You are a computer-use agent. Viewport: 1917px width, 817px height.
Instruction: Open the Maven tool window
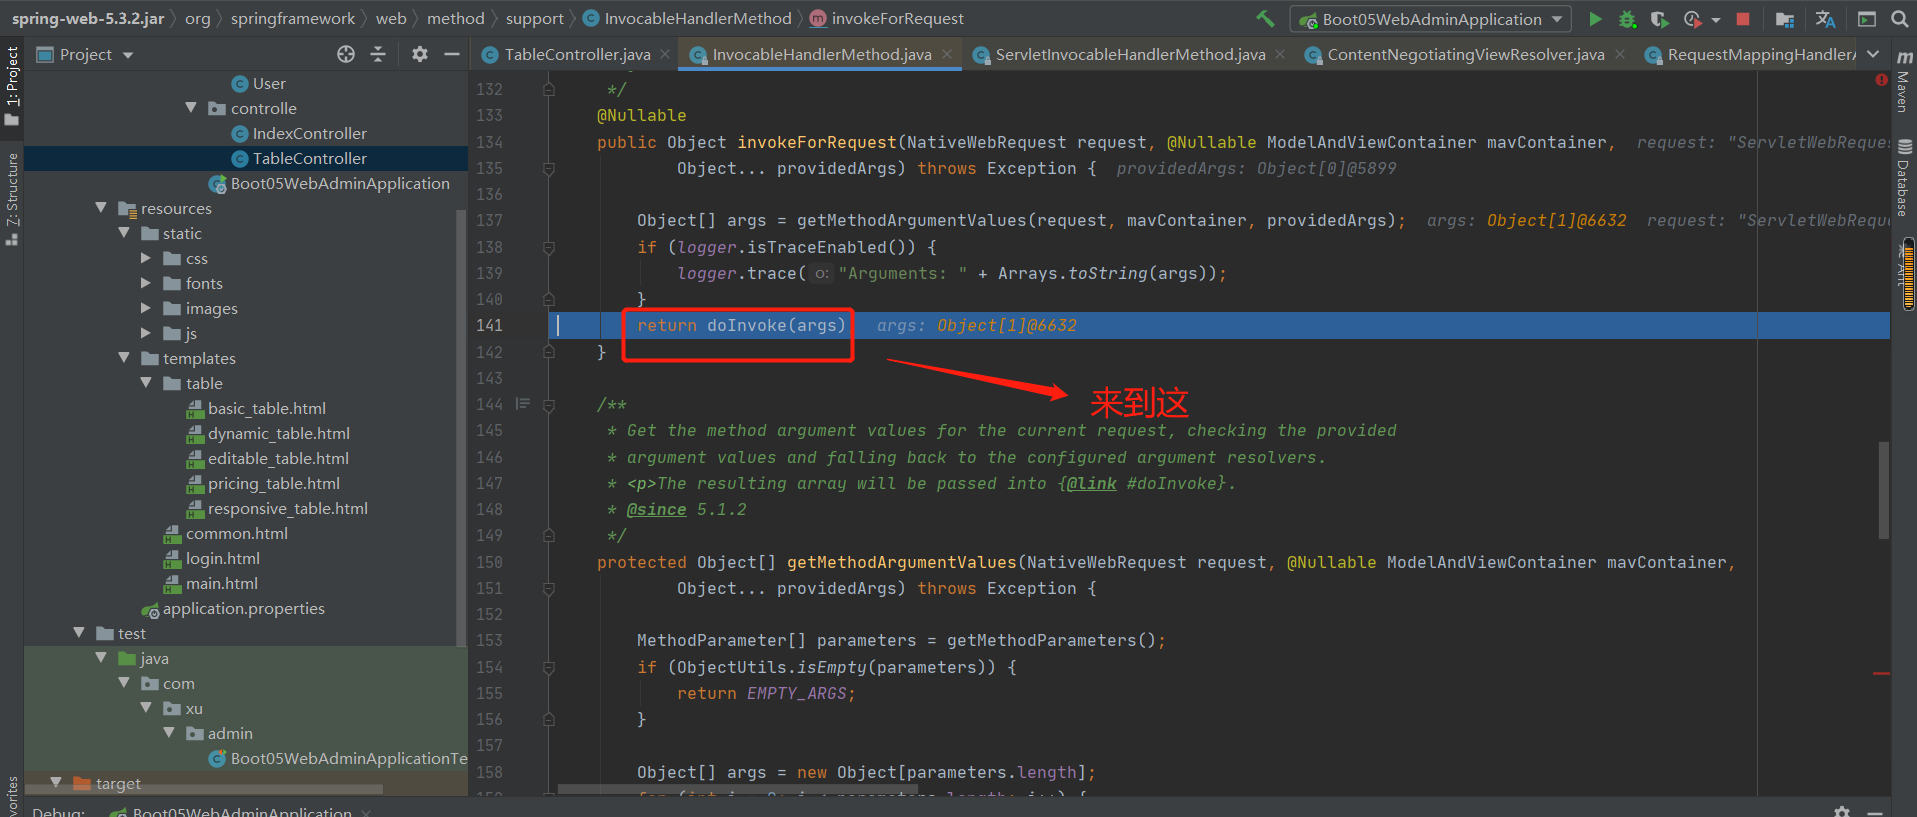(1904, 81)
